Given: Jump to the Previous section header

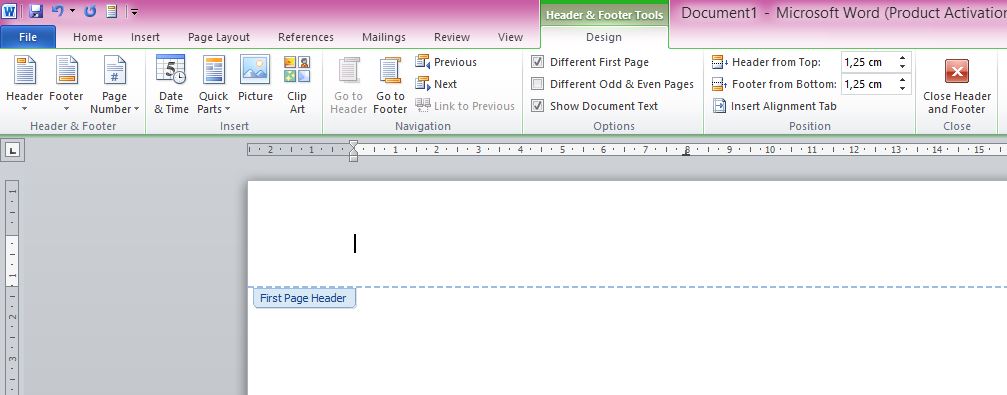Looking at the screenshot, I should [x=446, y=62].
